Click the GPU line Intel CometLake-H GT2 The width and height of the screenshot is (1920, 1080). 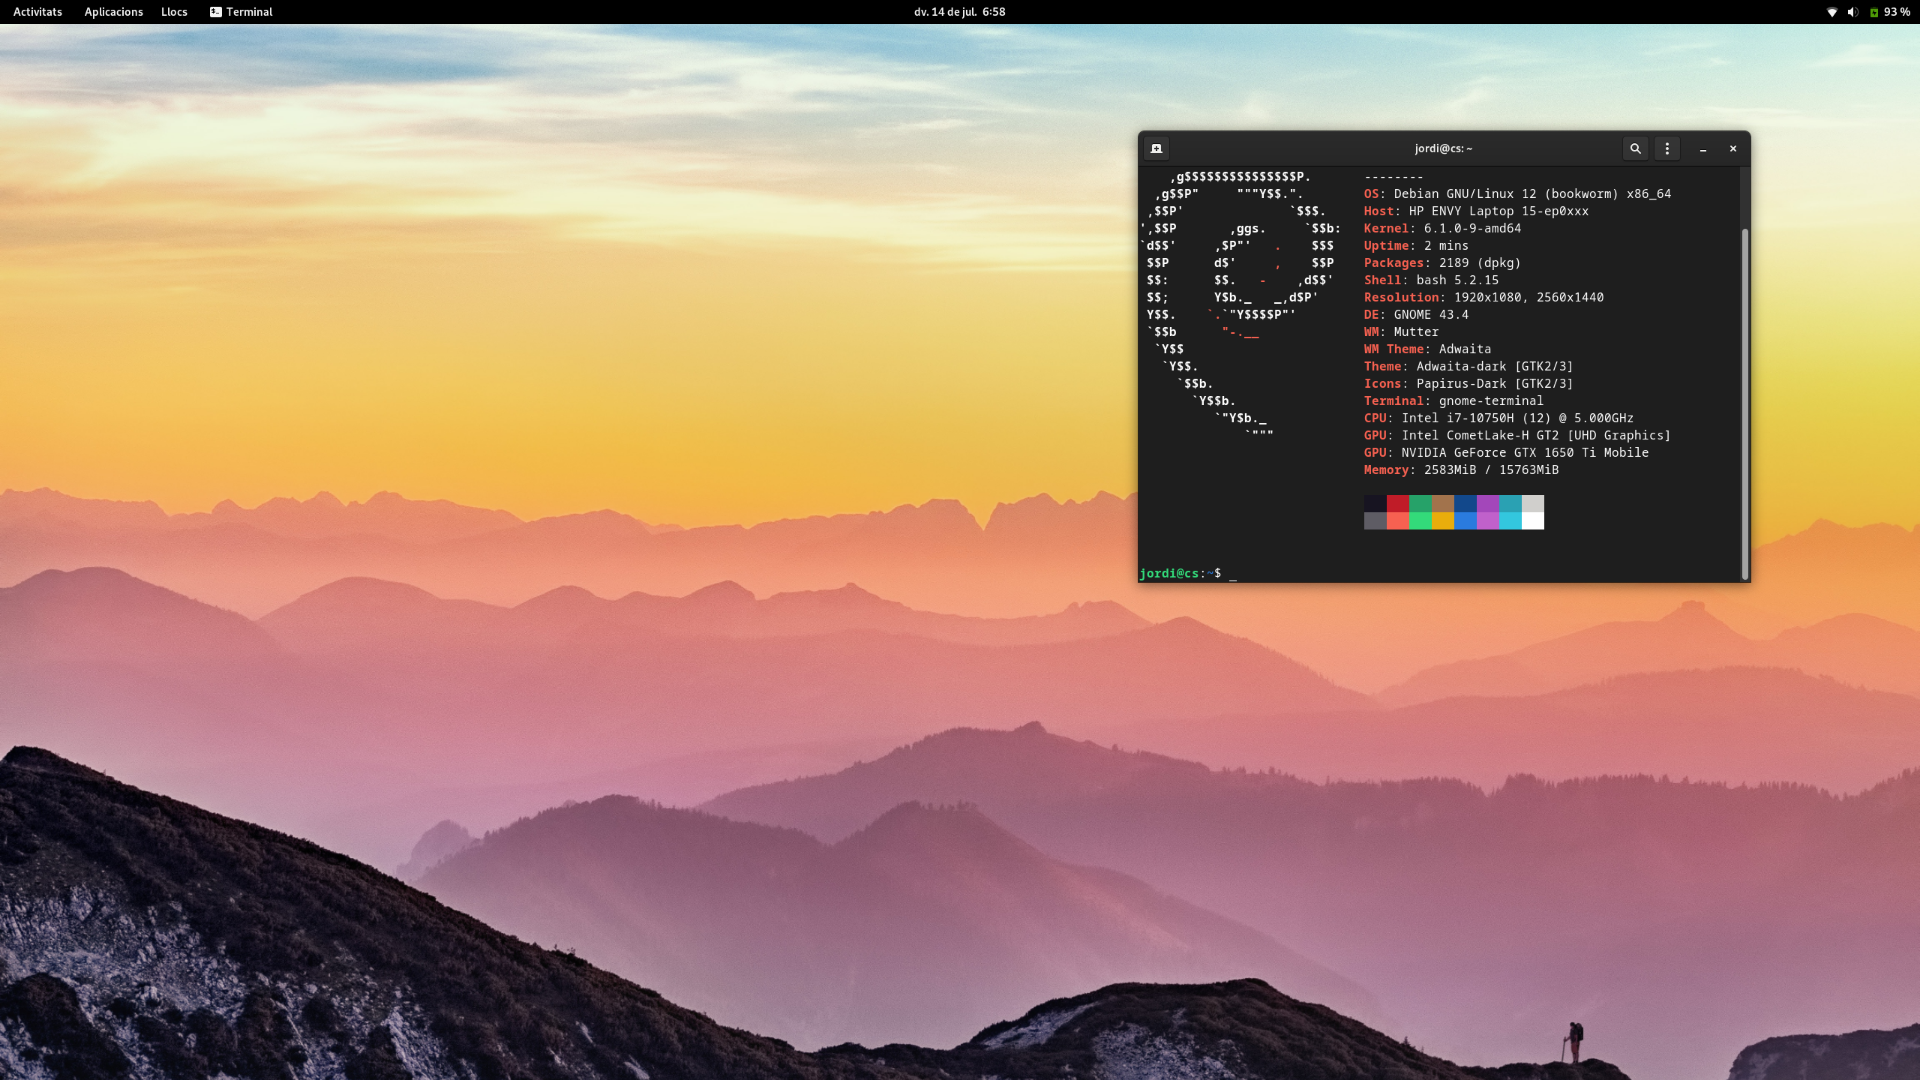[1517, 436]
